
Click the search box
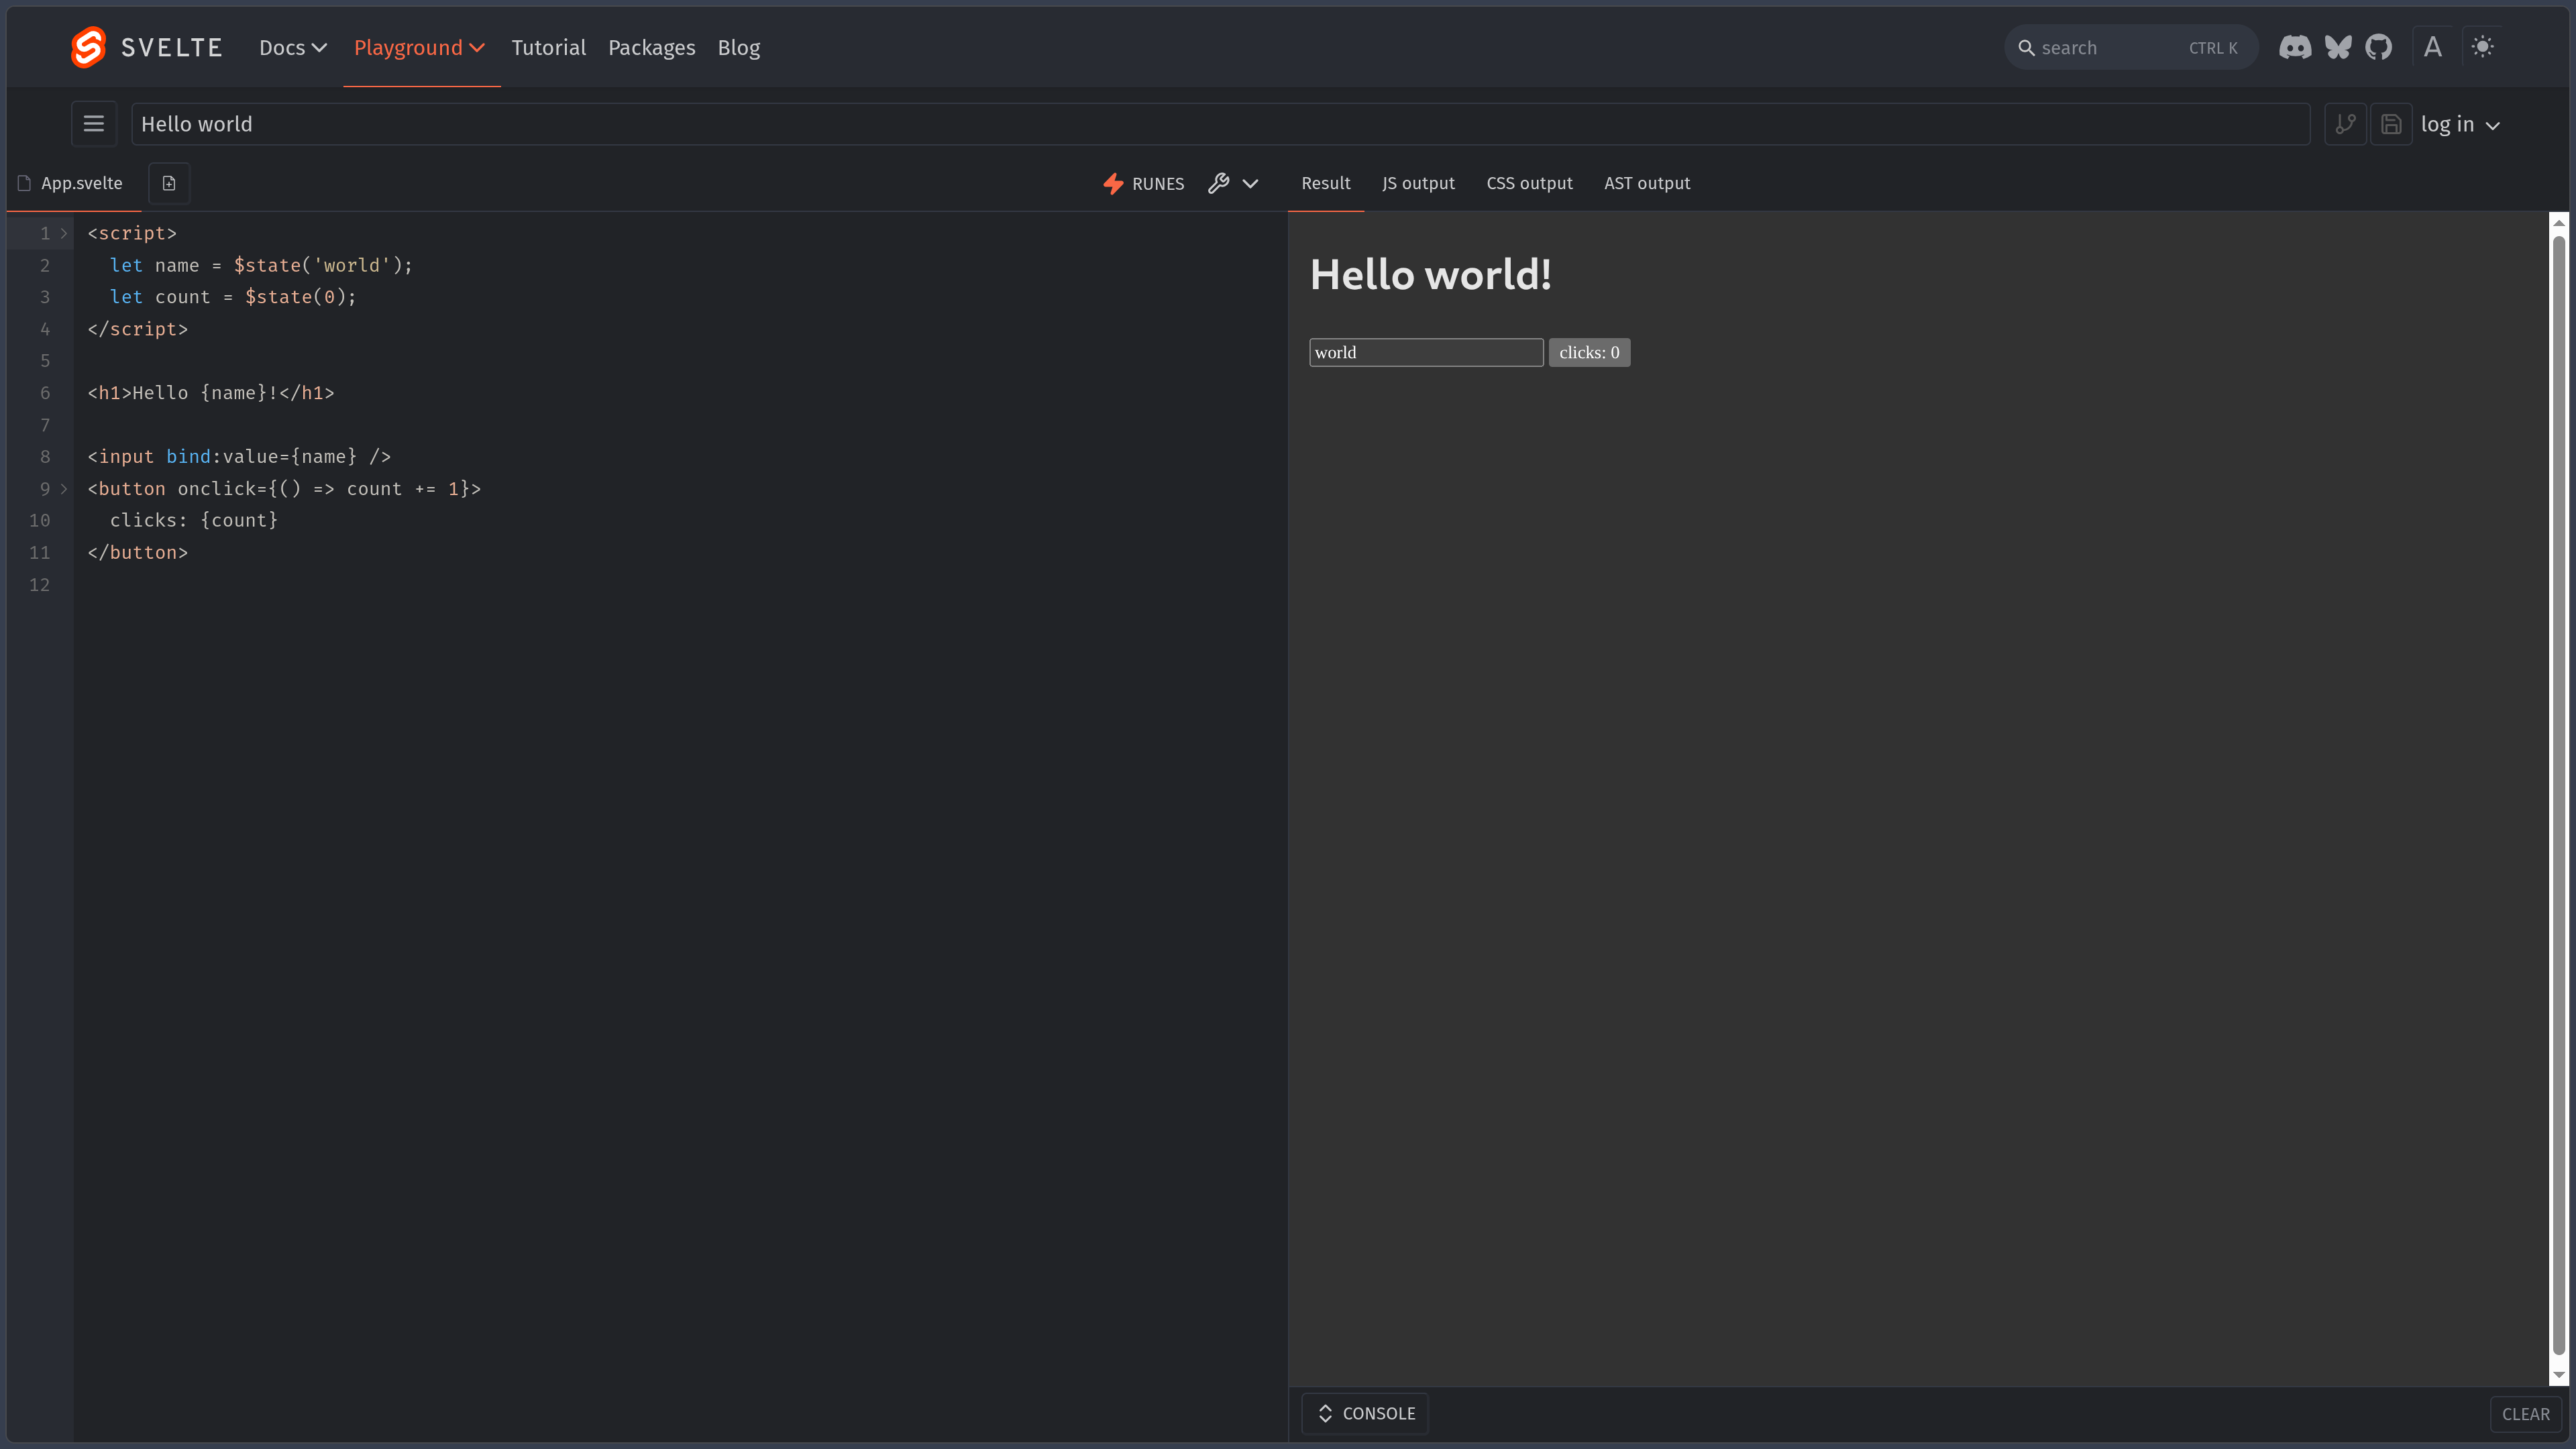pyautogui.click(x=2130, y=48)
